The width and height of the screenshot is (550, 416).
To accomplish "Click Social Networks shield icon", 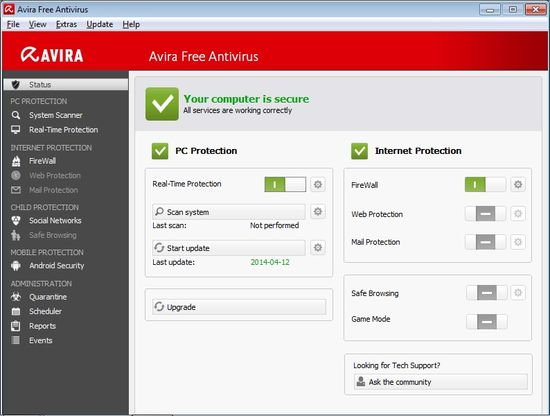I will click(x=16, y=221).
